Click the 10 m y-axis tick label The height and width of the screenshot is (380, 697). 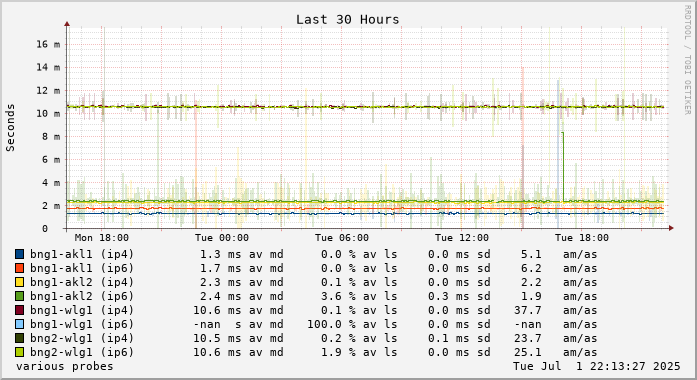(x=48, y=113)
